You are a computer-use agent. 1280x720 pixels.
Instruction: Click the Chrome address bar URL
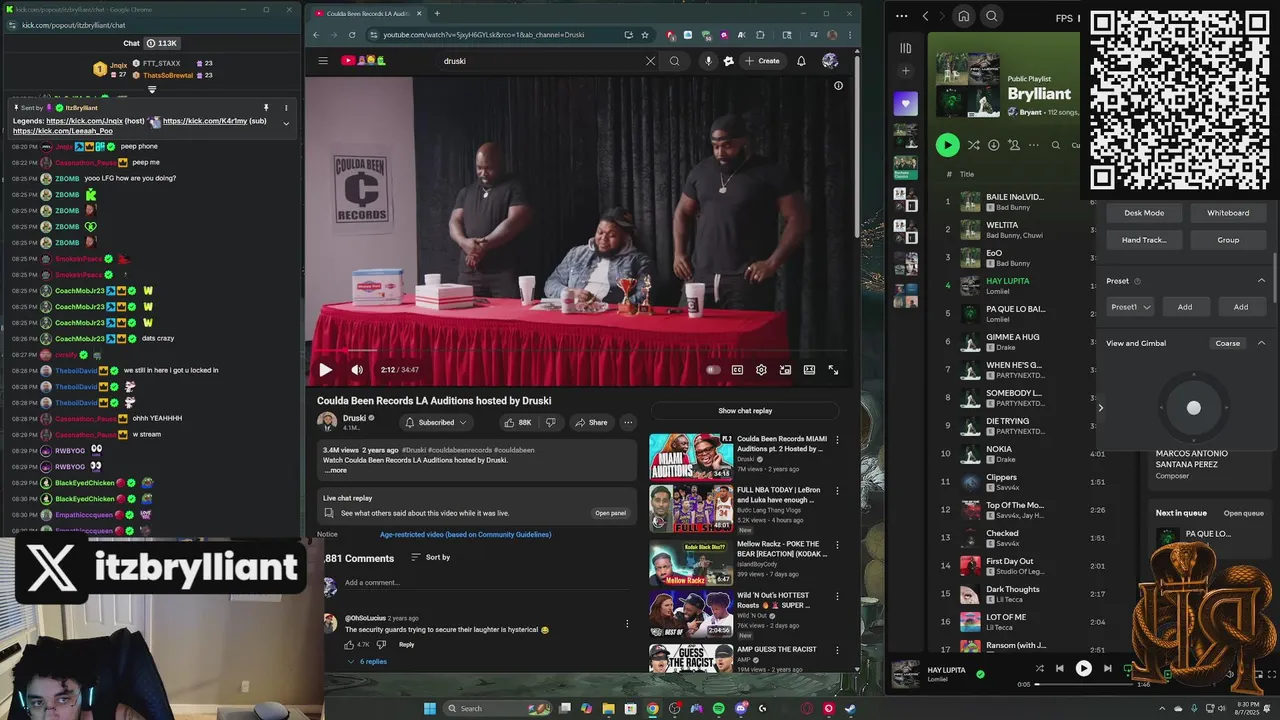tap(484, 35)
